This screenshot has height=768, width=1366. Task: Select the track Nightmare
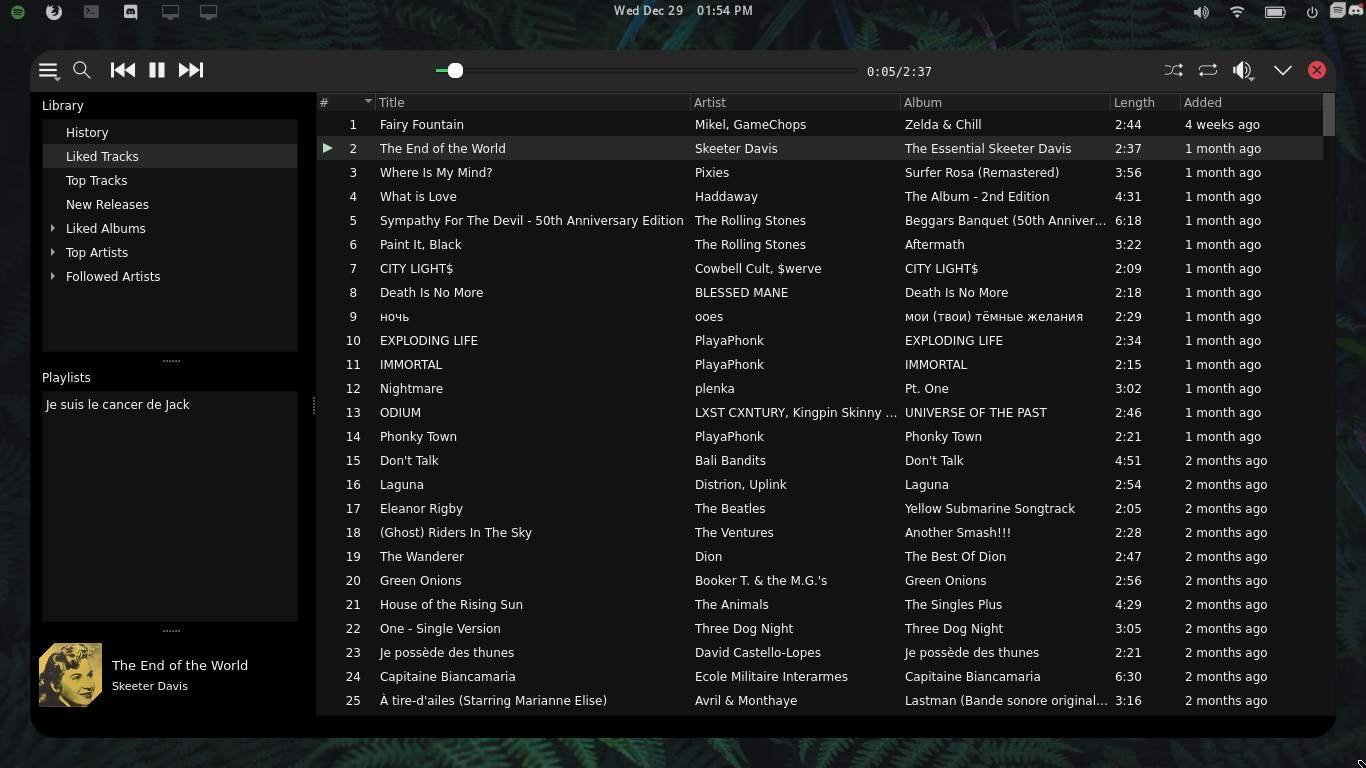[411, 389]
